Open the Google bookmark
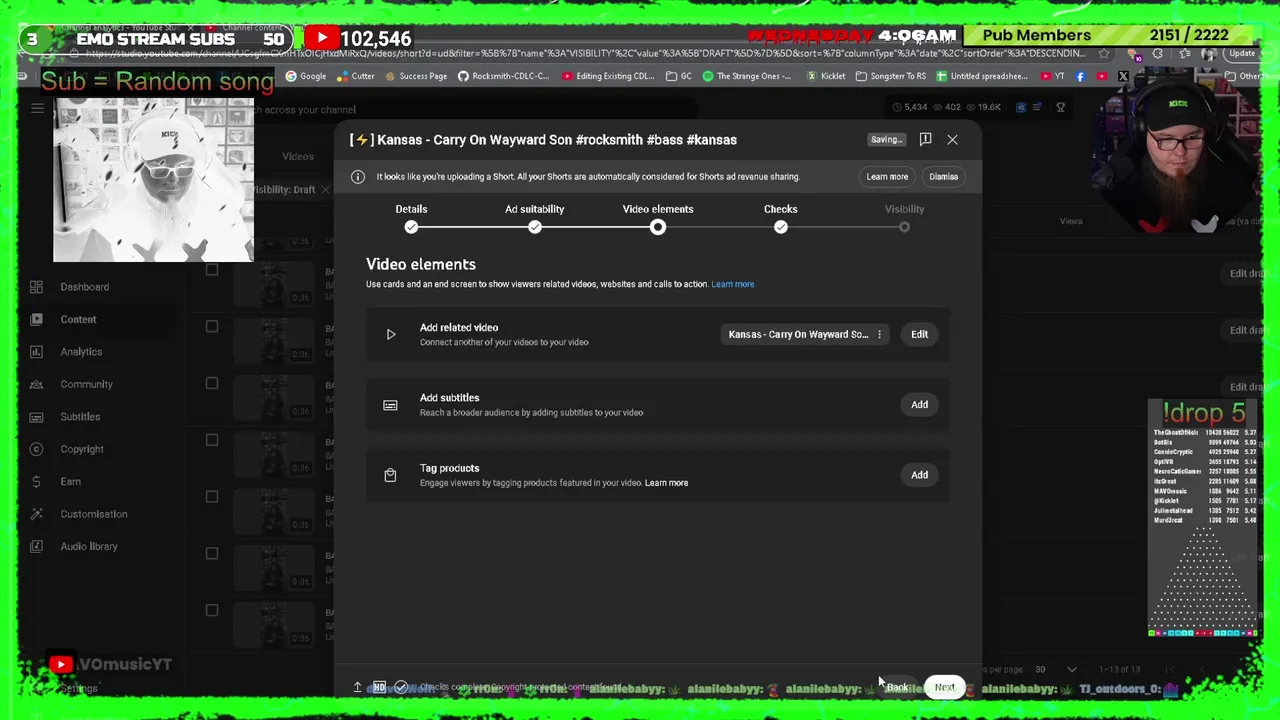The image size is (1280, 720). coord(306,76)
